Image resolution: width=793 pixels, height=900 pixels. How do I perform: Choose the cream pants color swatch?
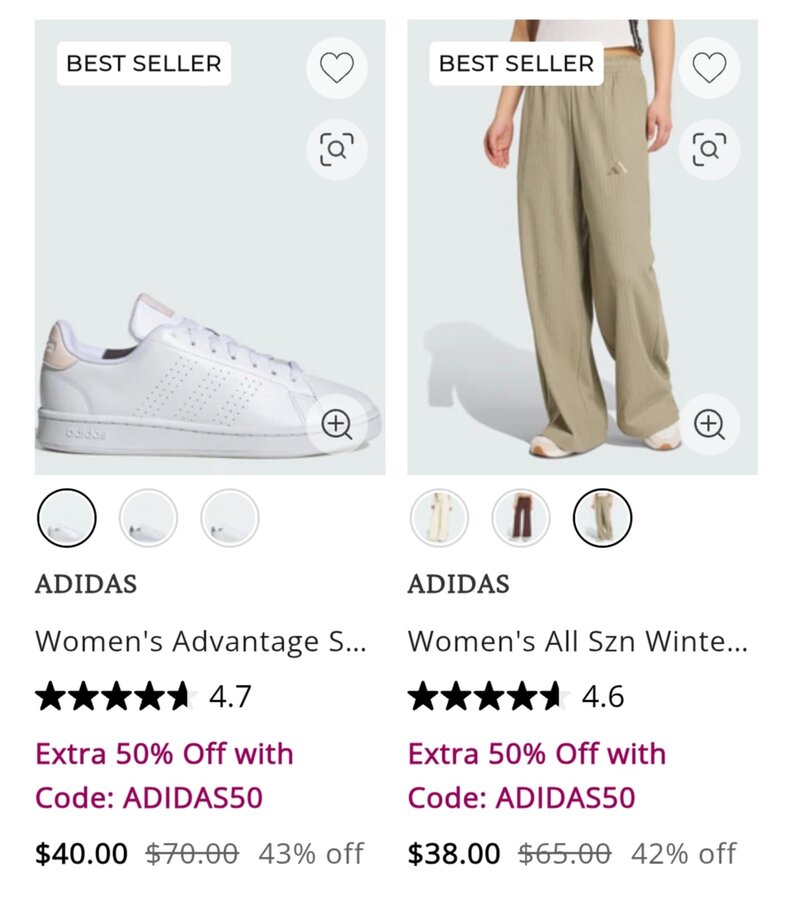pyautogui.click(x=440, y=518)
